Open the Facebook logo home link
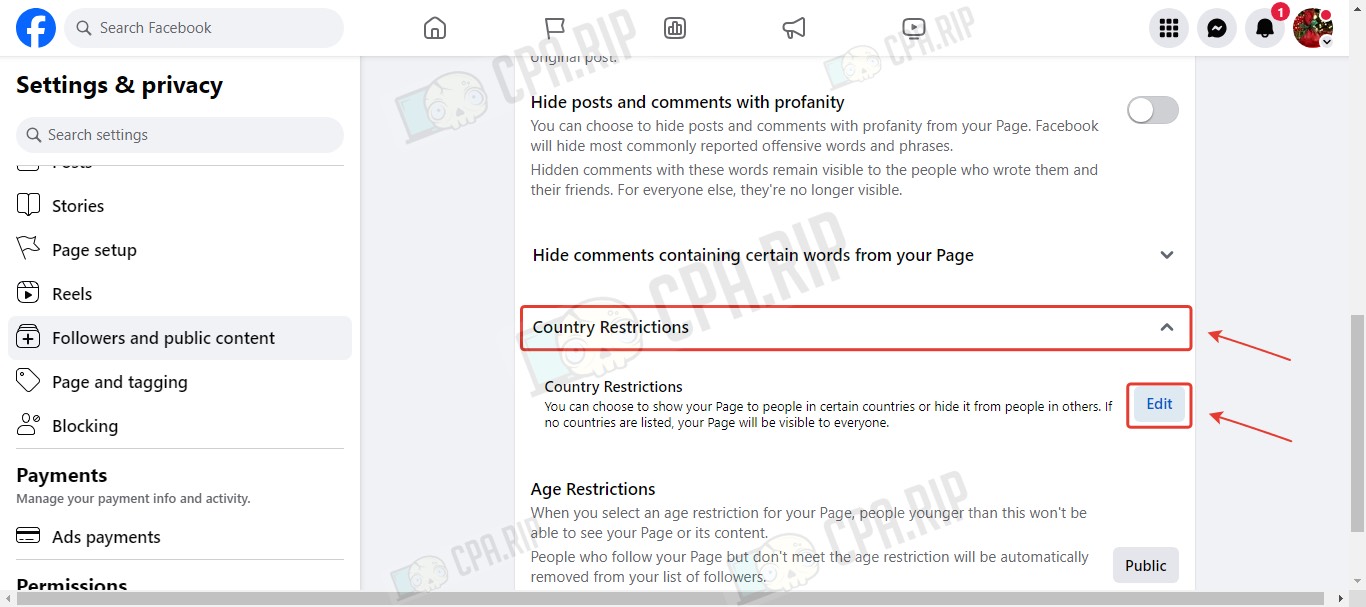Viewport: 1366px width, 607px height. [x=36, y=28]
